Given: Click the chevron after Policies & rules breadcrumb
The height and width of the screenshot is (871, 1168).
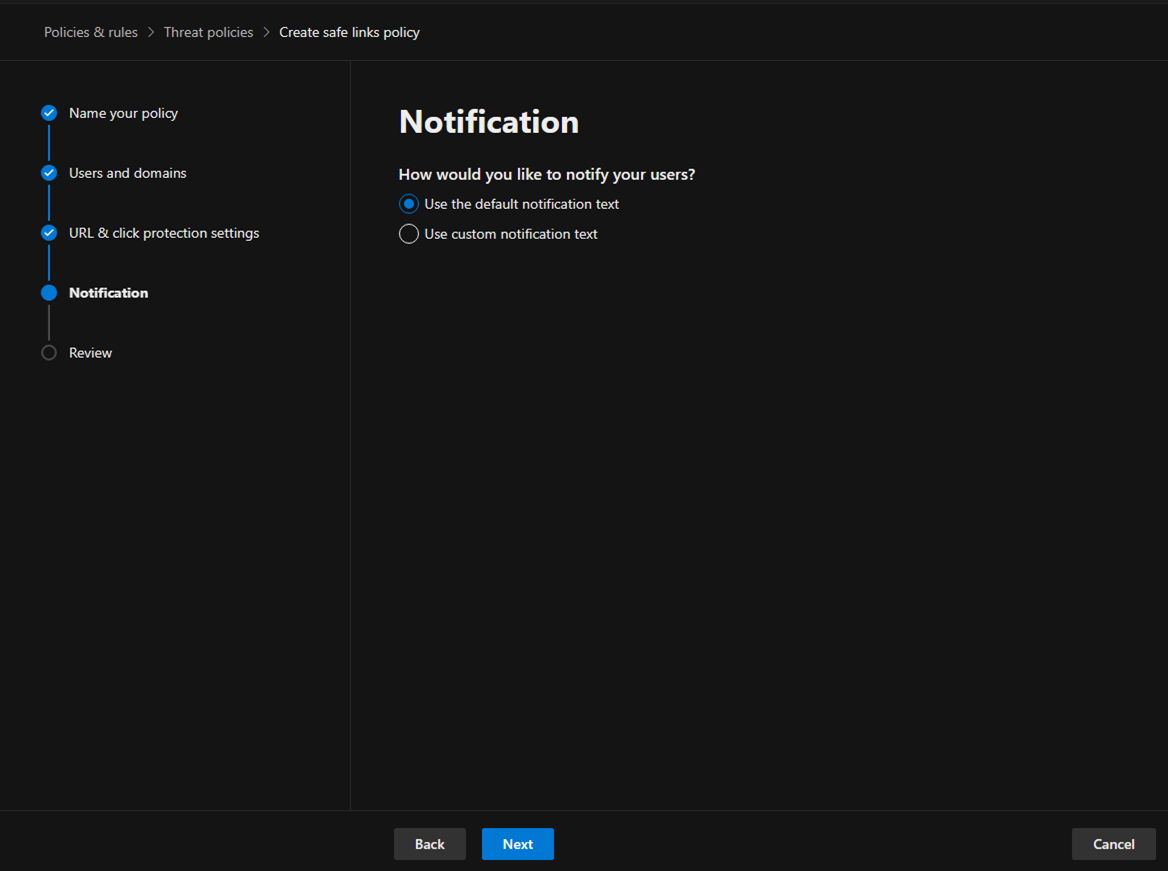Looking at the screenshot, I should (151, 33).
